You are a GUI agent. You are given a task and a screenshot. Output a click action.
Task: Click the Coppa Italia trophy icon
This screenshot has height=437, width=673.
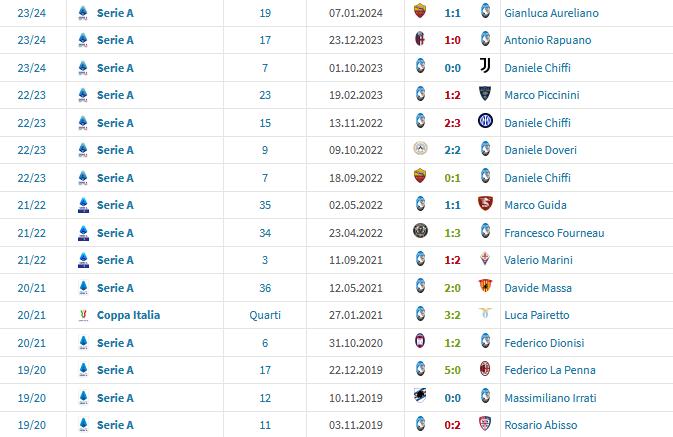point(83,315)
